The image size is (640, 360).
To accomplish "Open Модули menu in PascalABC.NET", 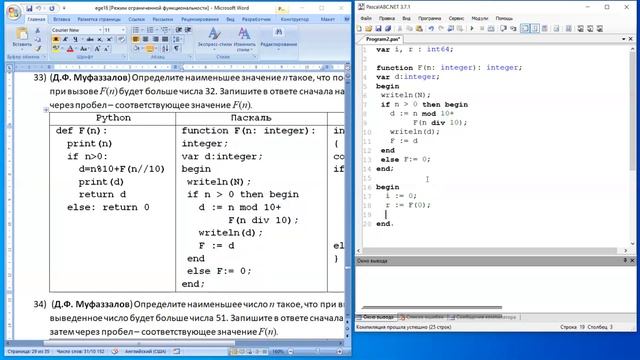I will (x=480, y=18).
